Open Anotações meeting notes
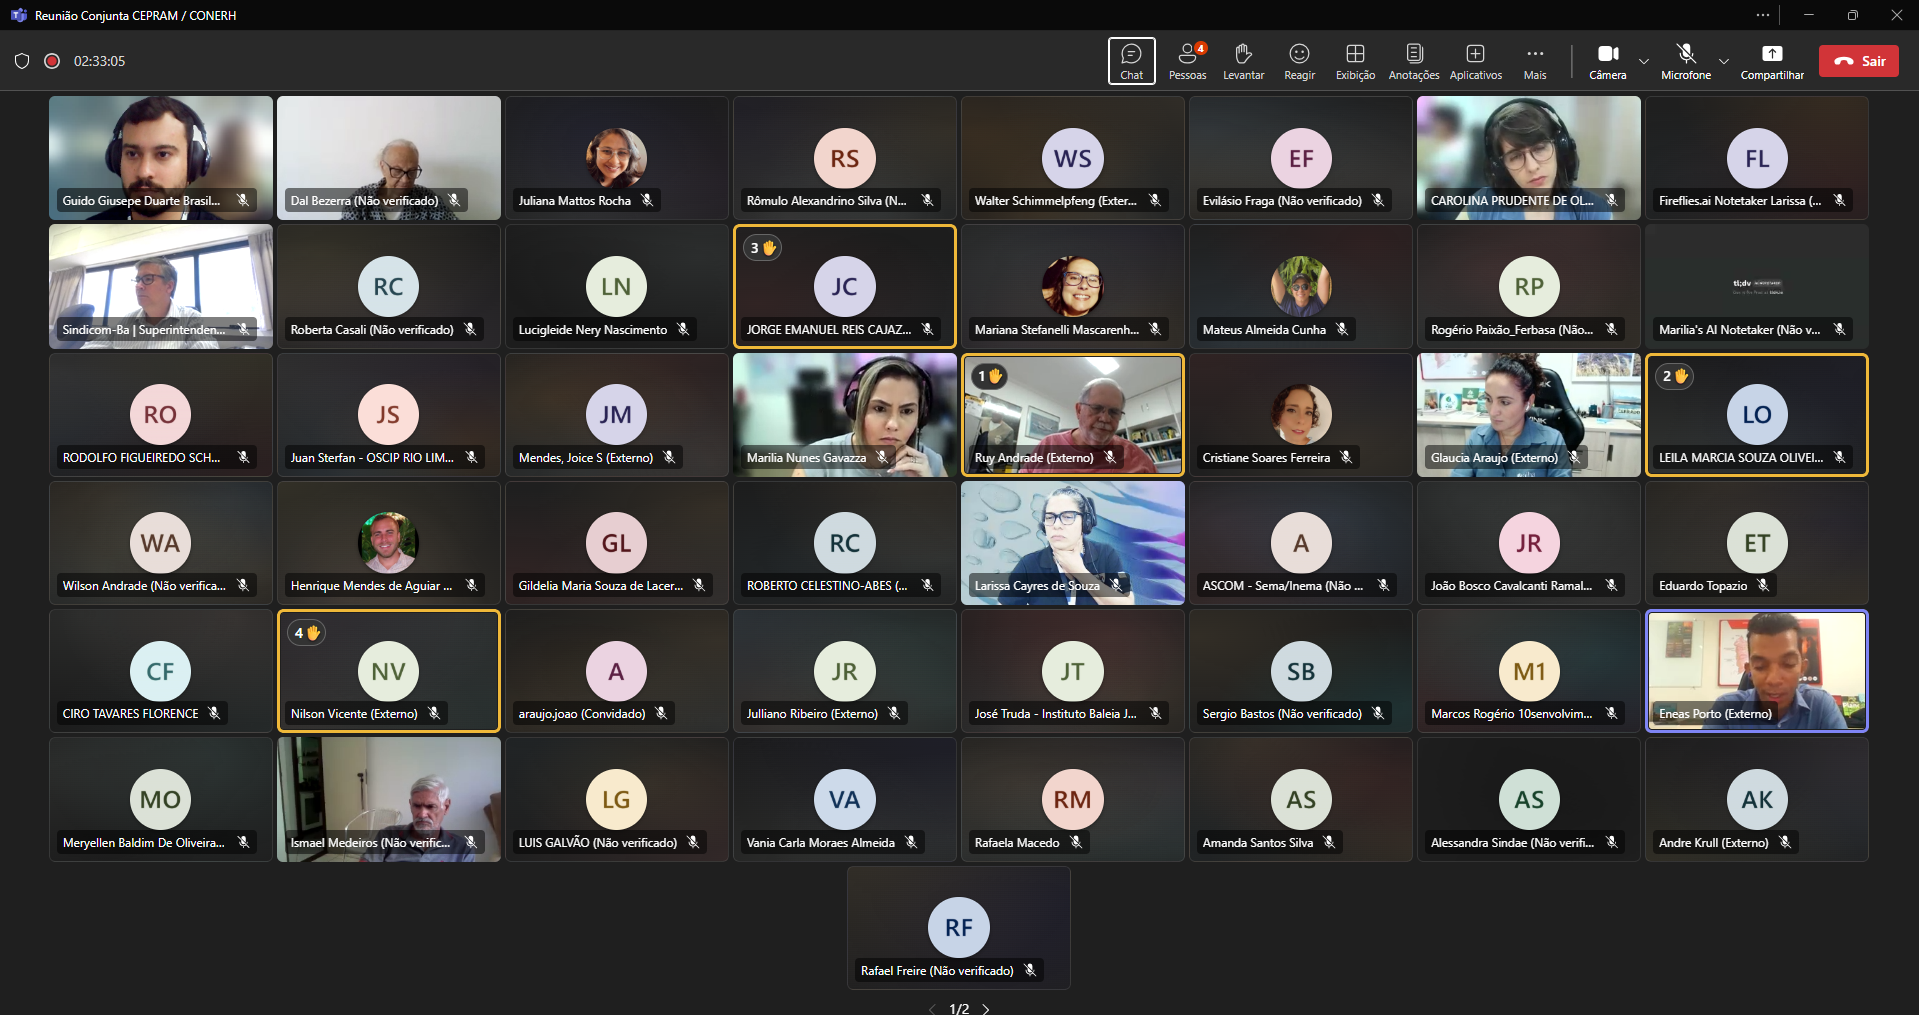Image resolution: width=1919 pixels, height=1015 pixels. click(x=1413, y=61)
